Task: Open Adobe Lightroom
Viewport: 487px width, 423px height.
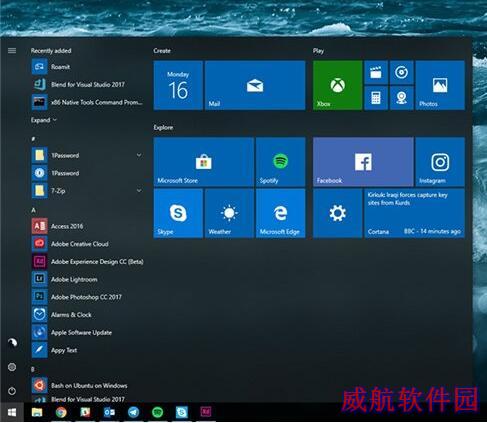Action: click(87, 279)
